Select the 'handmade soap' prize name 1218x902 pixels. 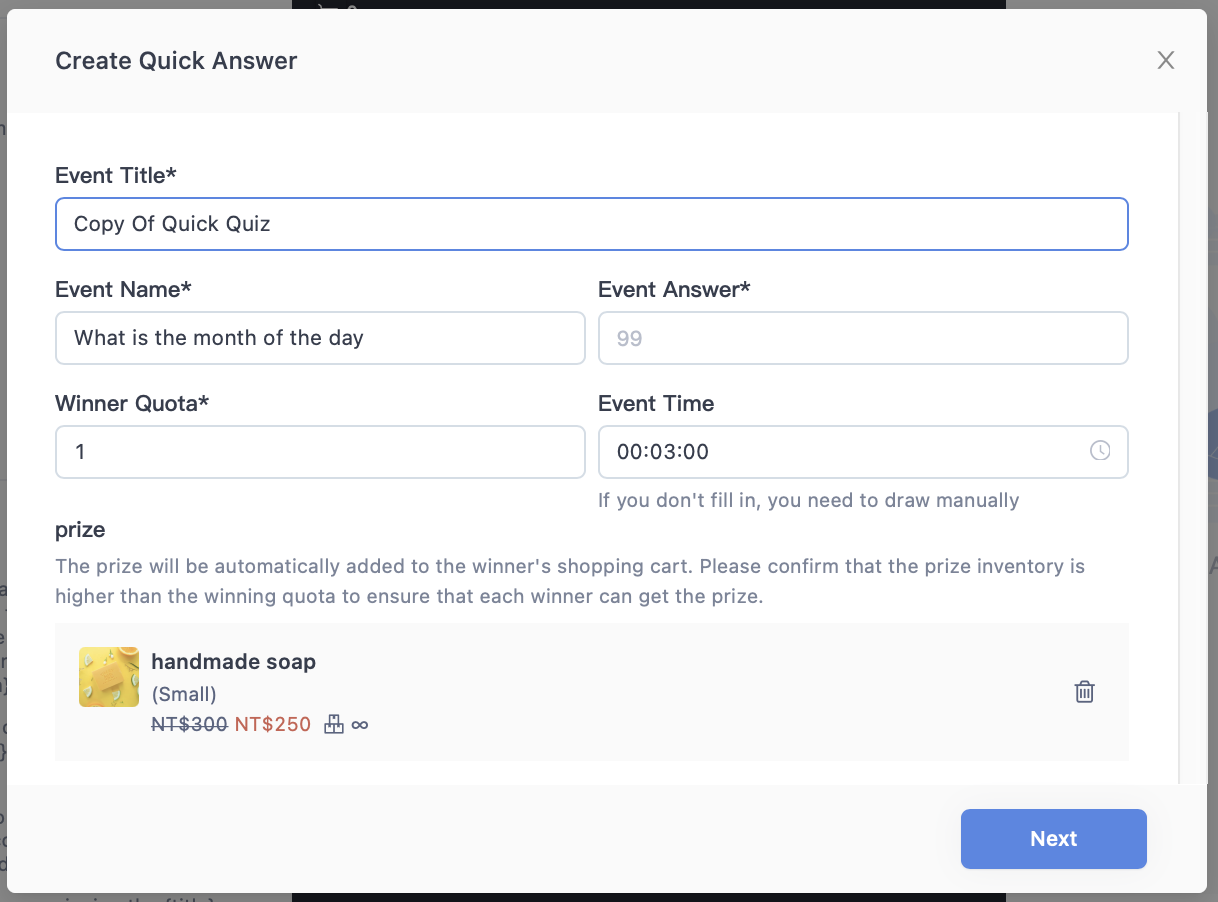[233, 661]
